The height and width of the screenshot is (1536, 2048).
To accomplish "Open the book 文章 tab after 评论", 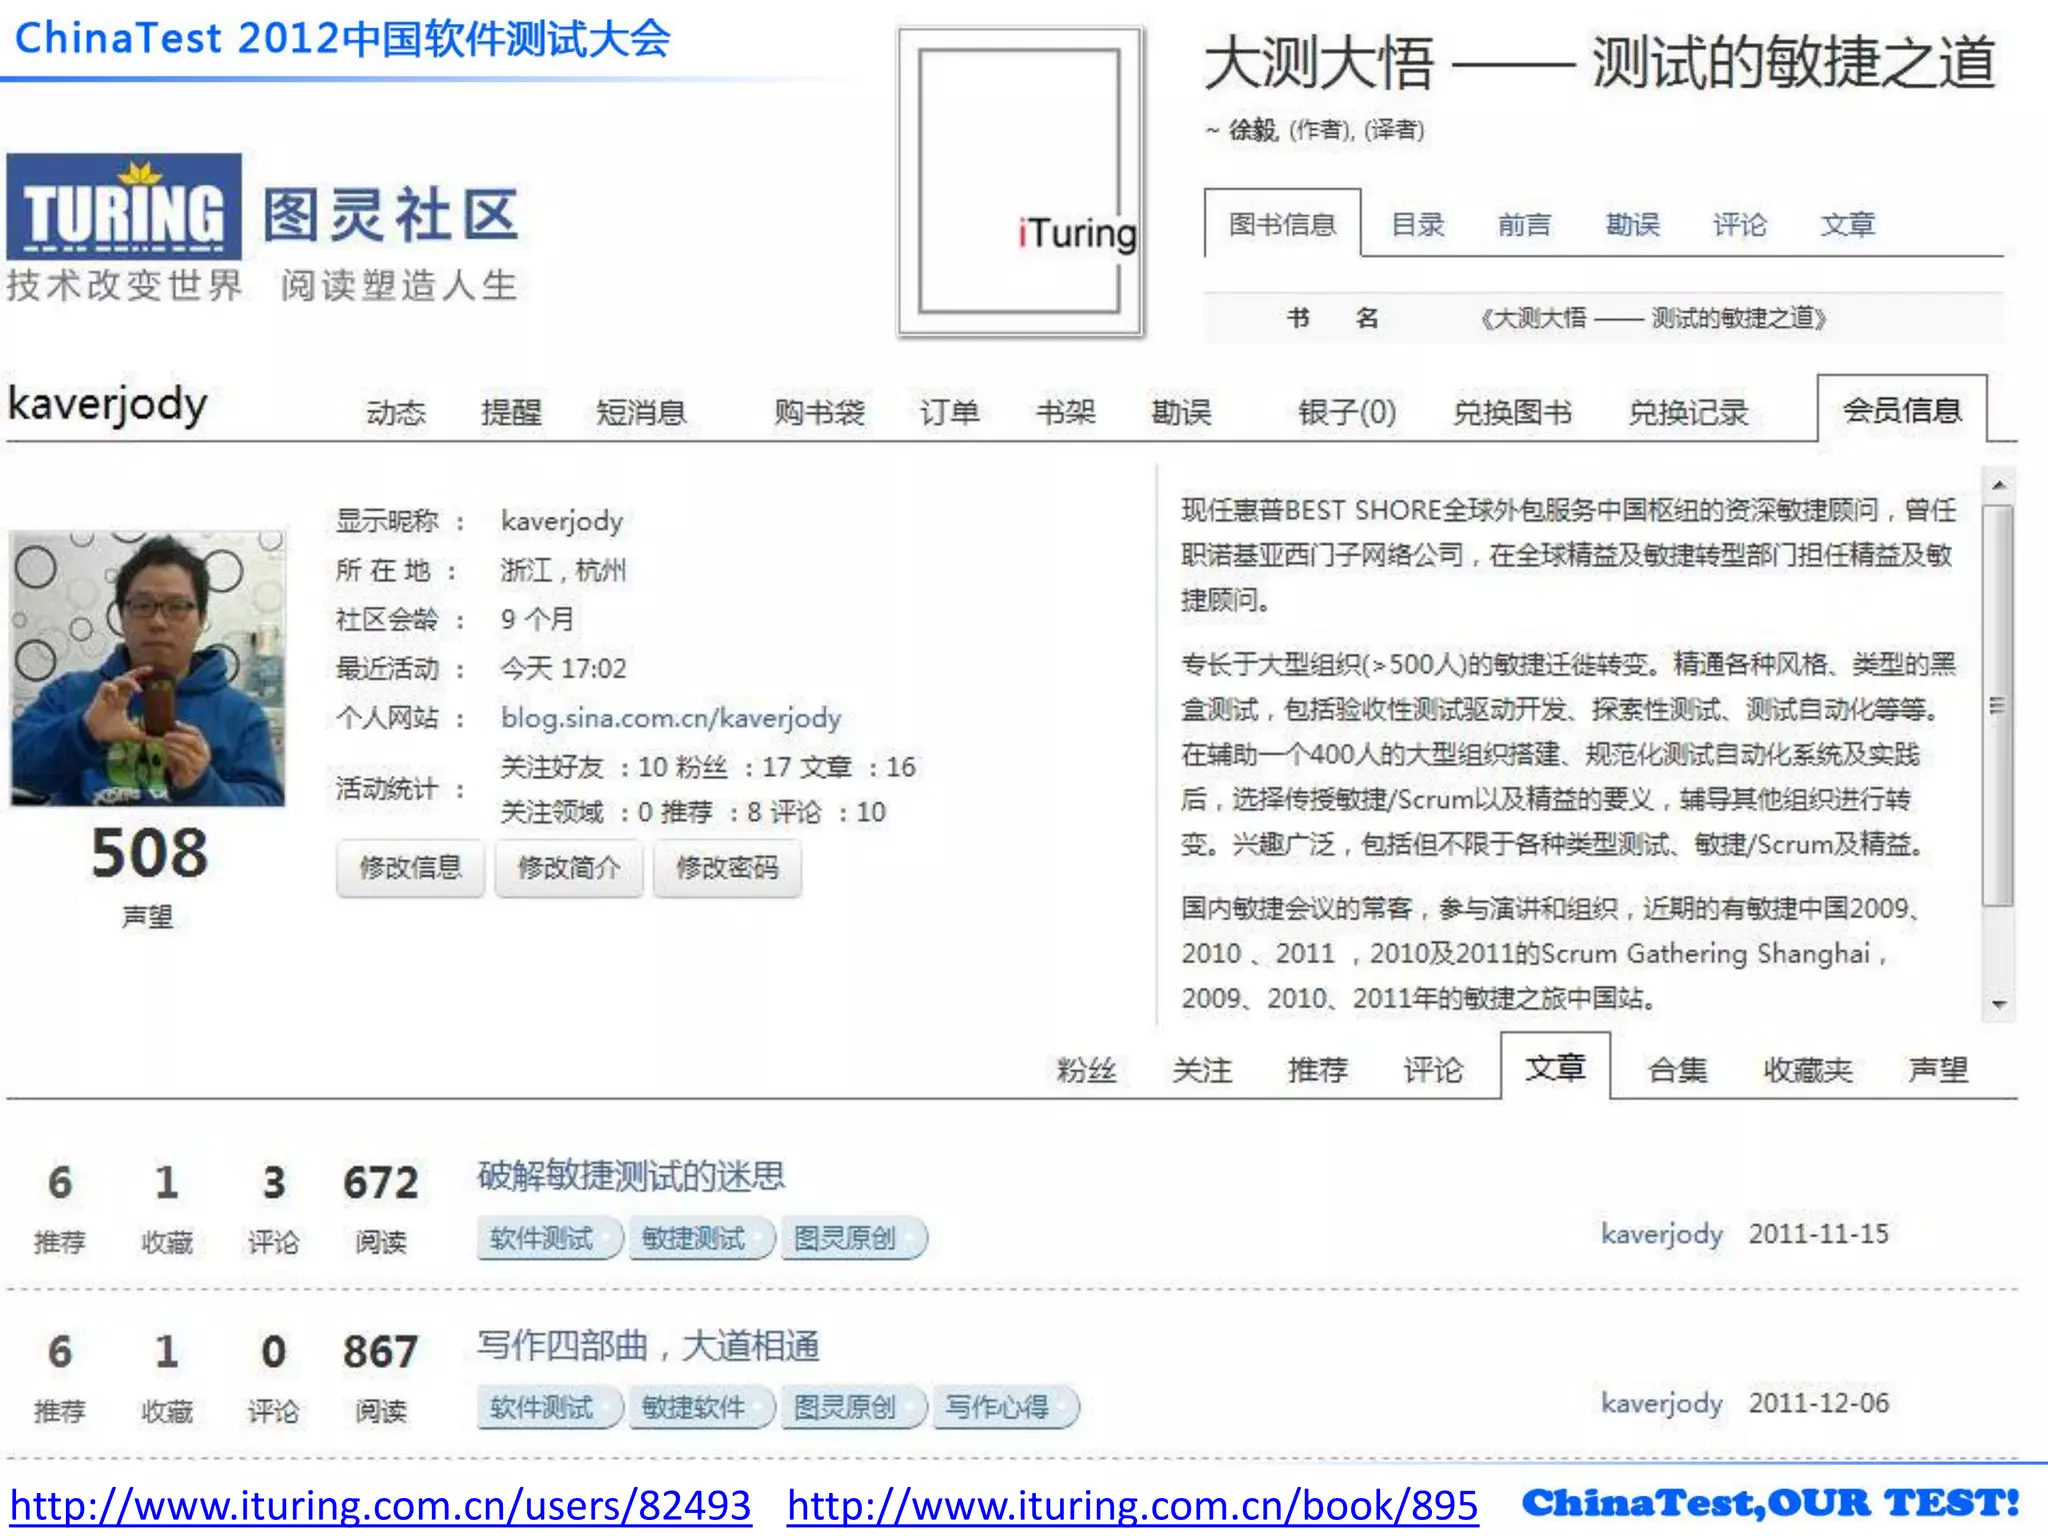I will coord(1848,224).
